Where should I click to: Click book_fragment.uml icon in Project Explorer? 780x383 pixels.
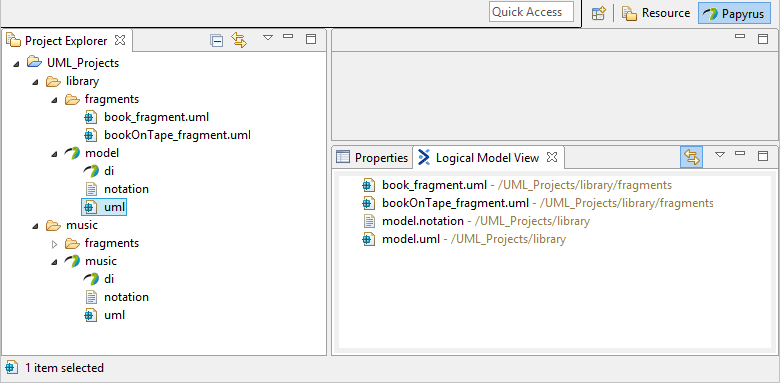(x=90, y=118)
